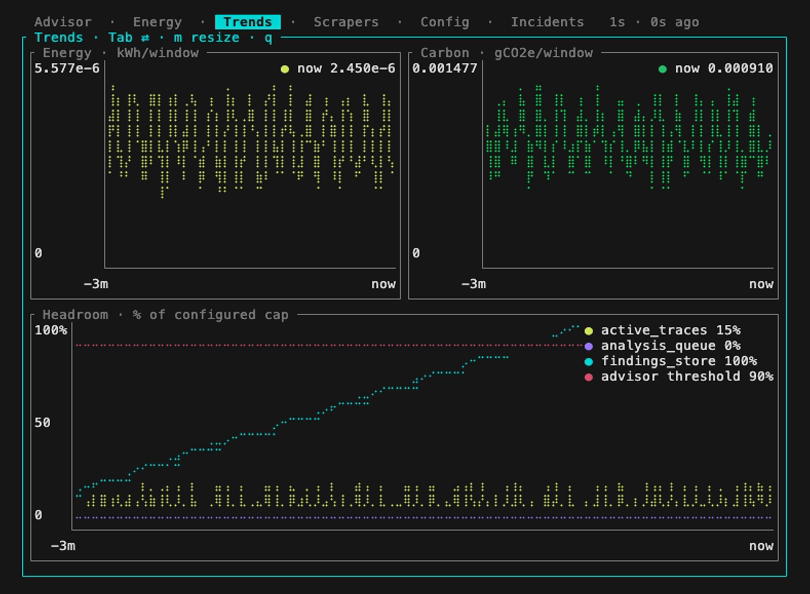Click the red advisor threshold legend dot

(588, 377)
